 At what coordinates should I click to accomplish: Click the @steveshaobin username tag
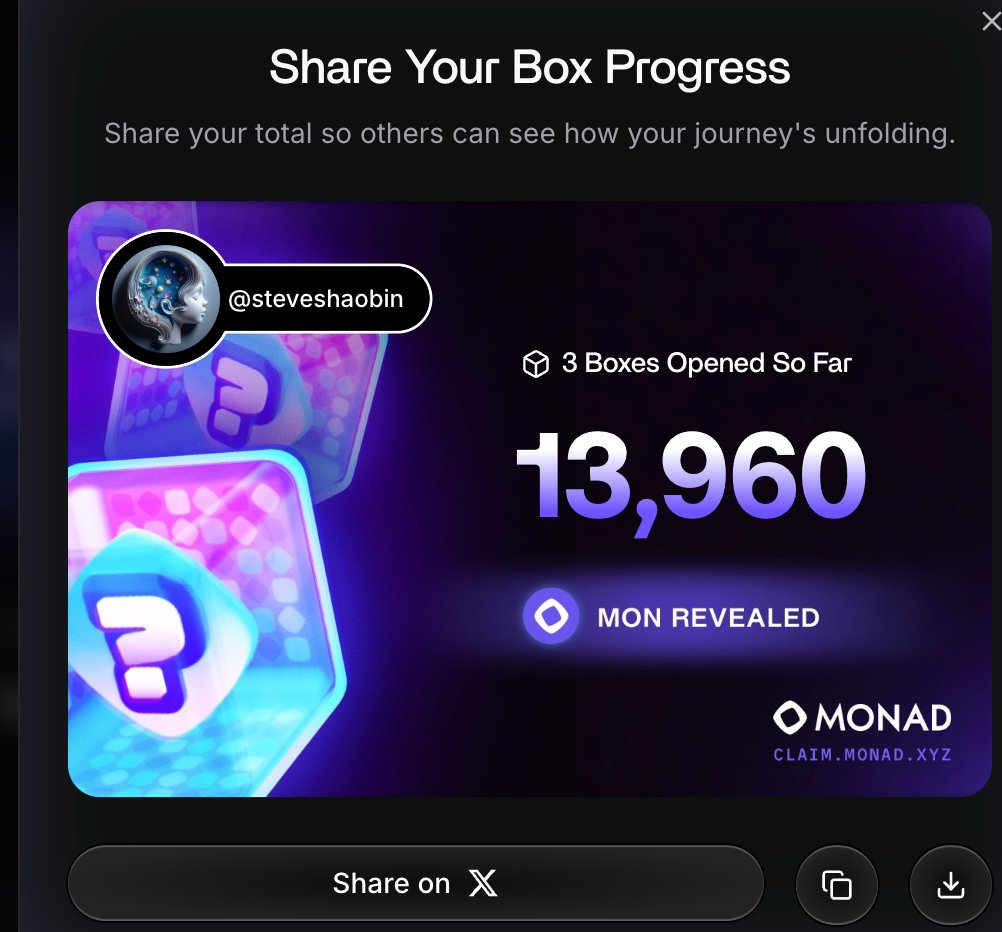click(316, 298)
